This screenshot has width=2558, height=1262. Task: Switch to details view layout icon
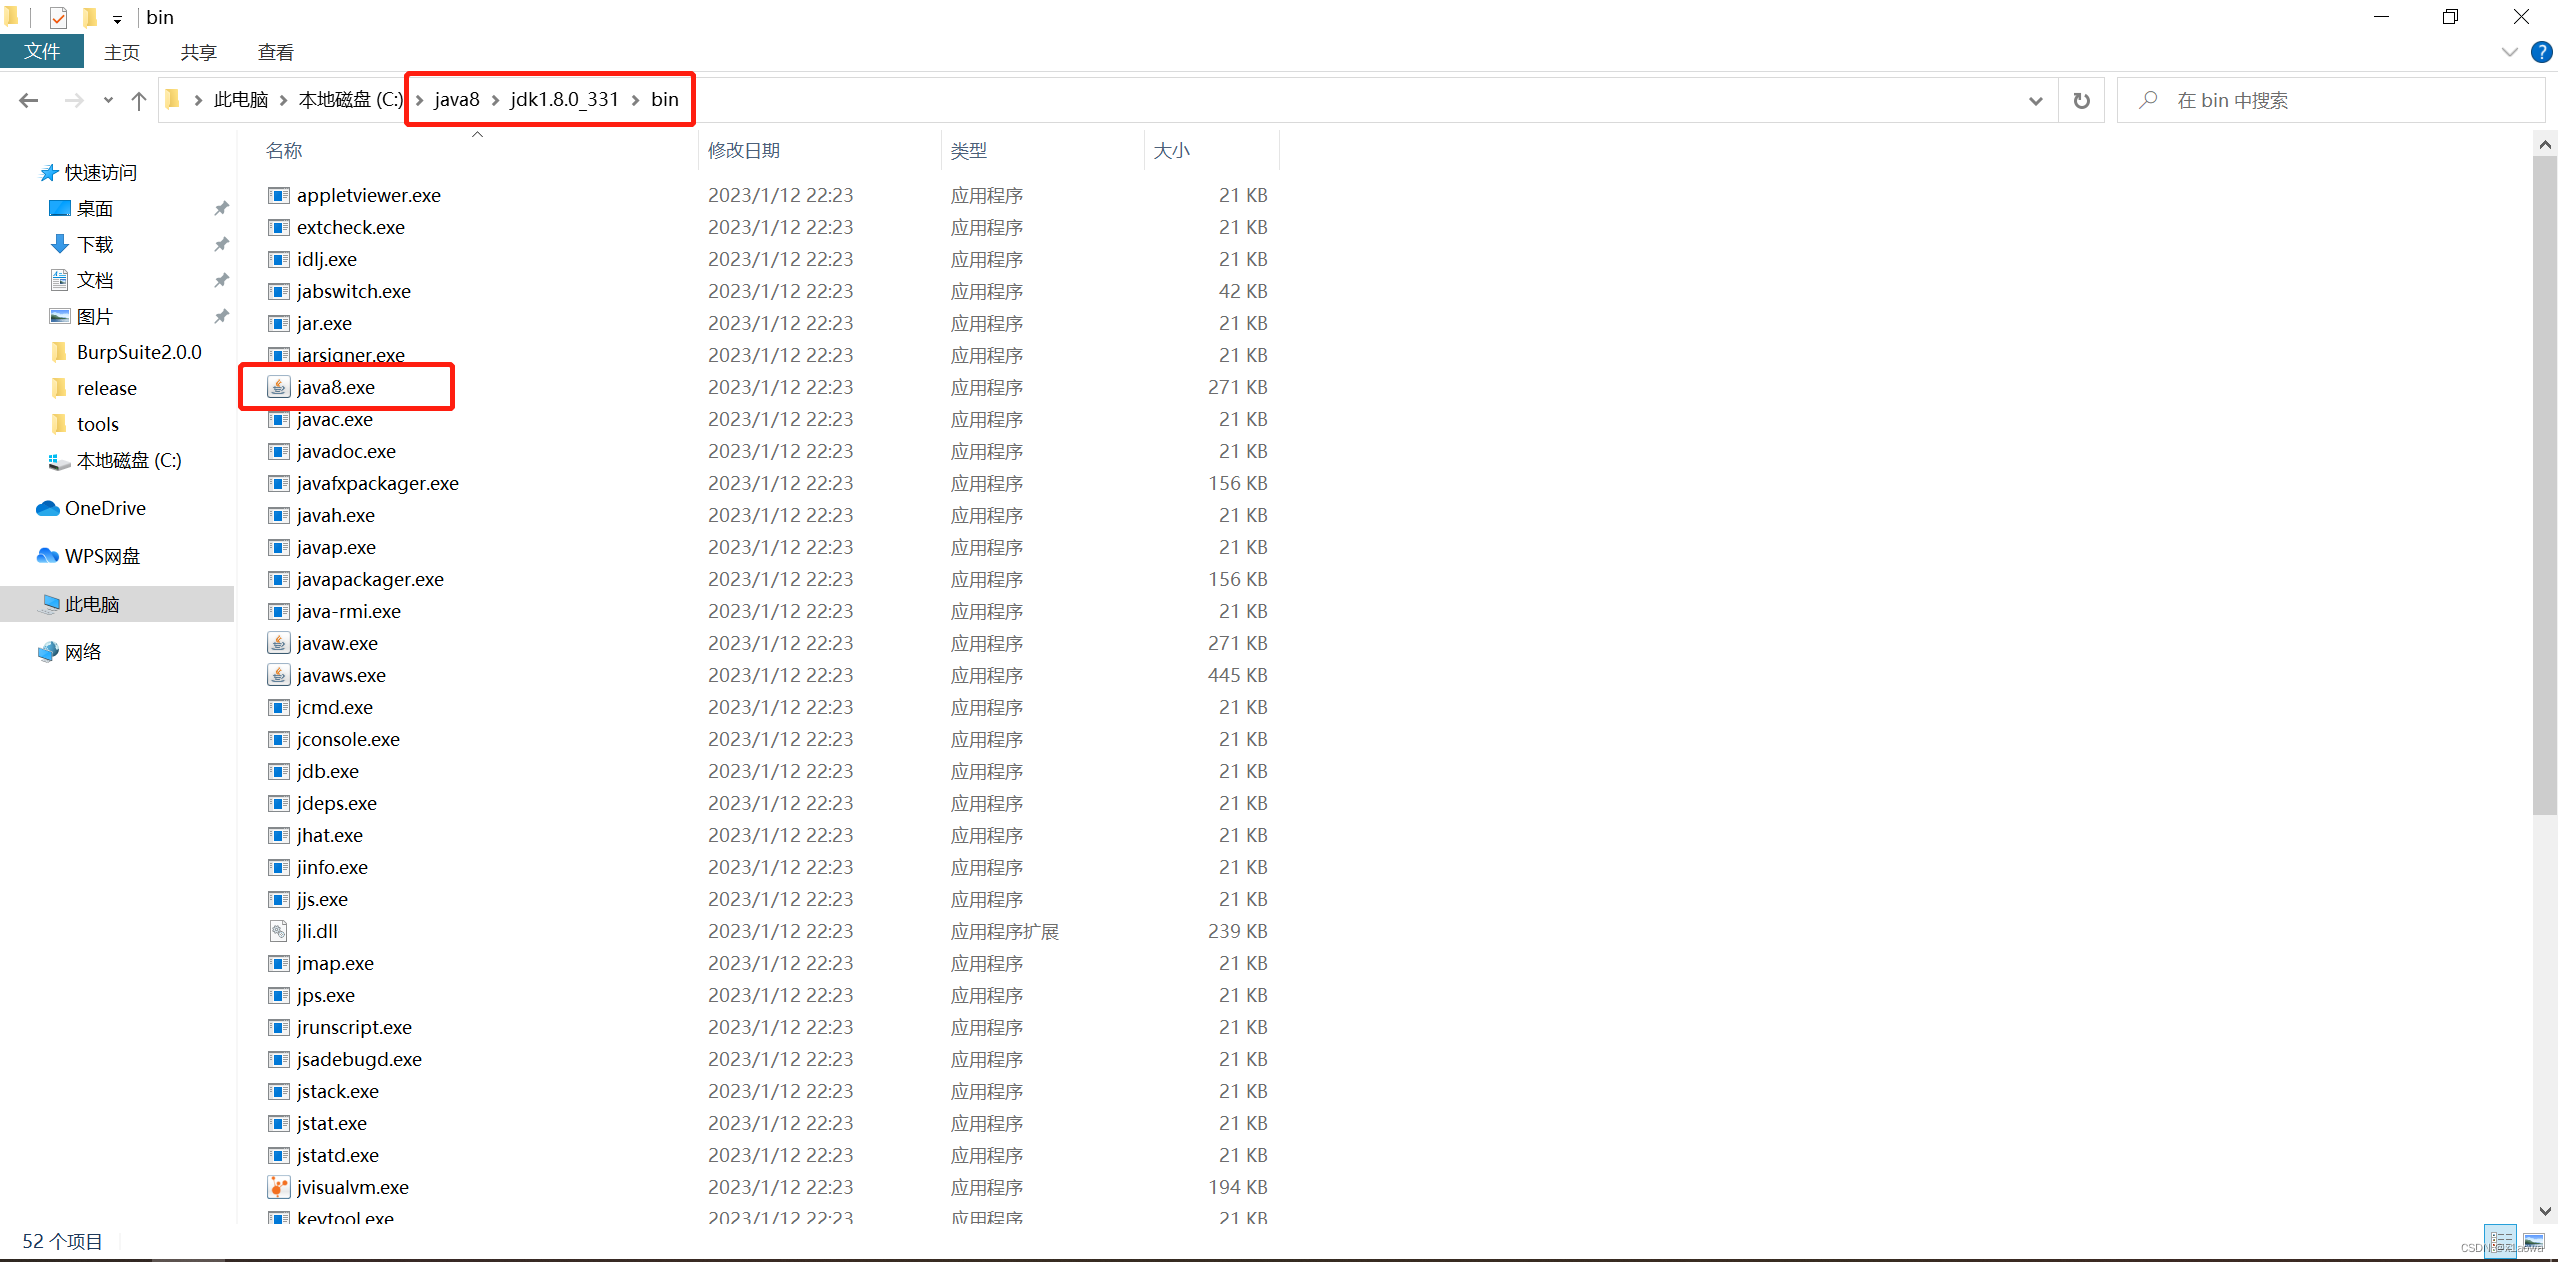pyautogui.click(x=2500, y=1241)
